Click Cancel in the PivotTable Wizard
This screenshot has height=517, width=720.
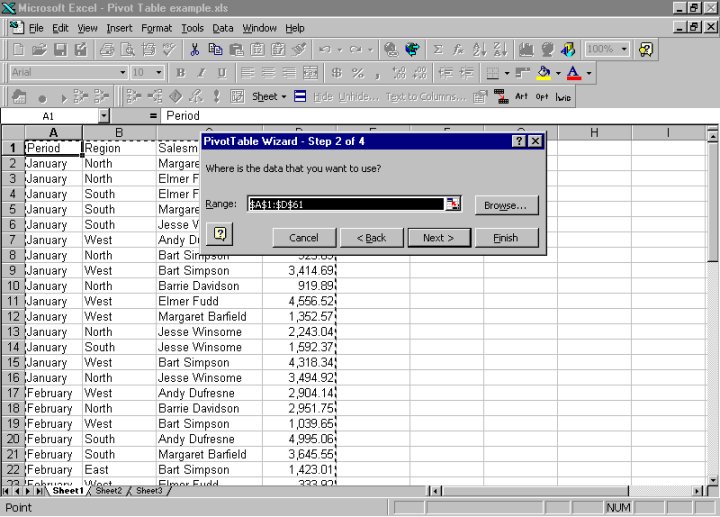[x=304, y=238]
